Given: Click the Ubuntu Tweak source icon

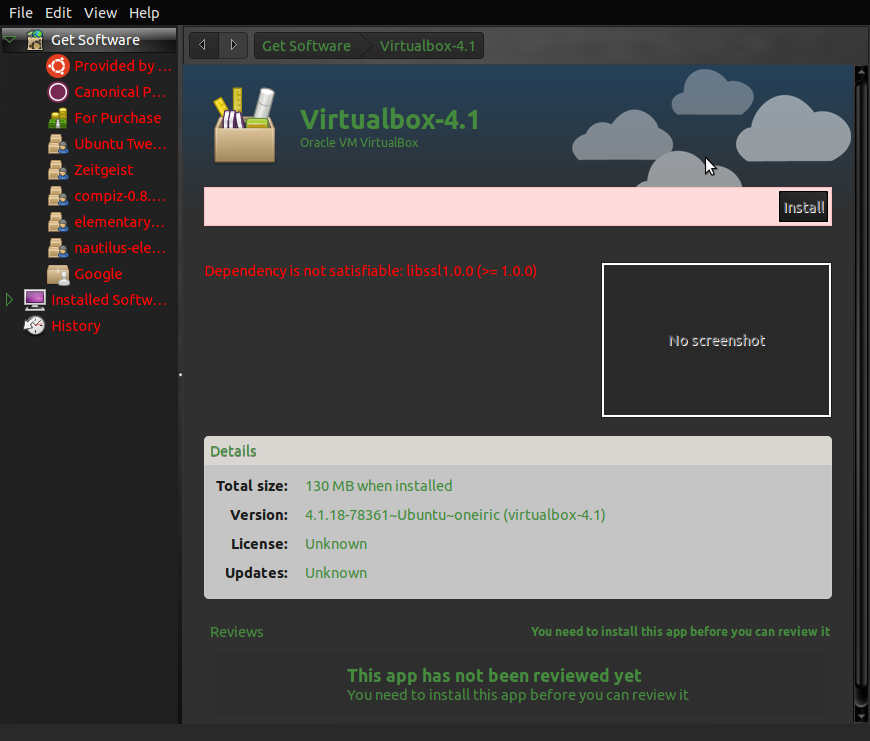Looking at the screenshot, I should click(x=58, y=144).
